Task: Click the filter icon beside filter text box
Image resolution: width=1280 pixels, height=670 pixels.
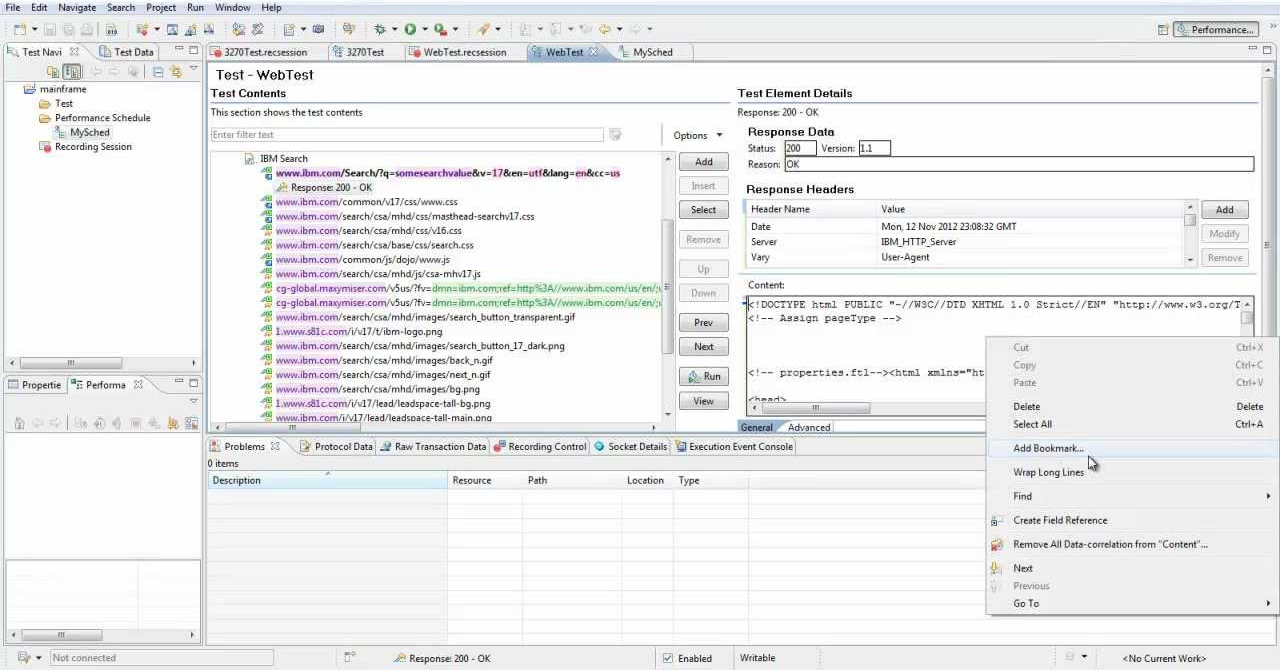Action: click(x=616, y=135)
